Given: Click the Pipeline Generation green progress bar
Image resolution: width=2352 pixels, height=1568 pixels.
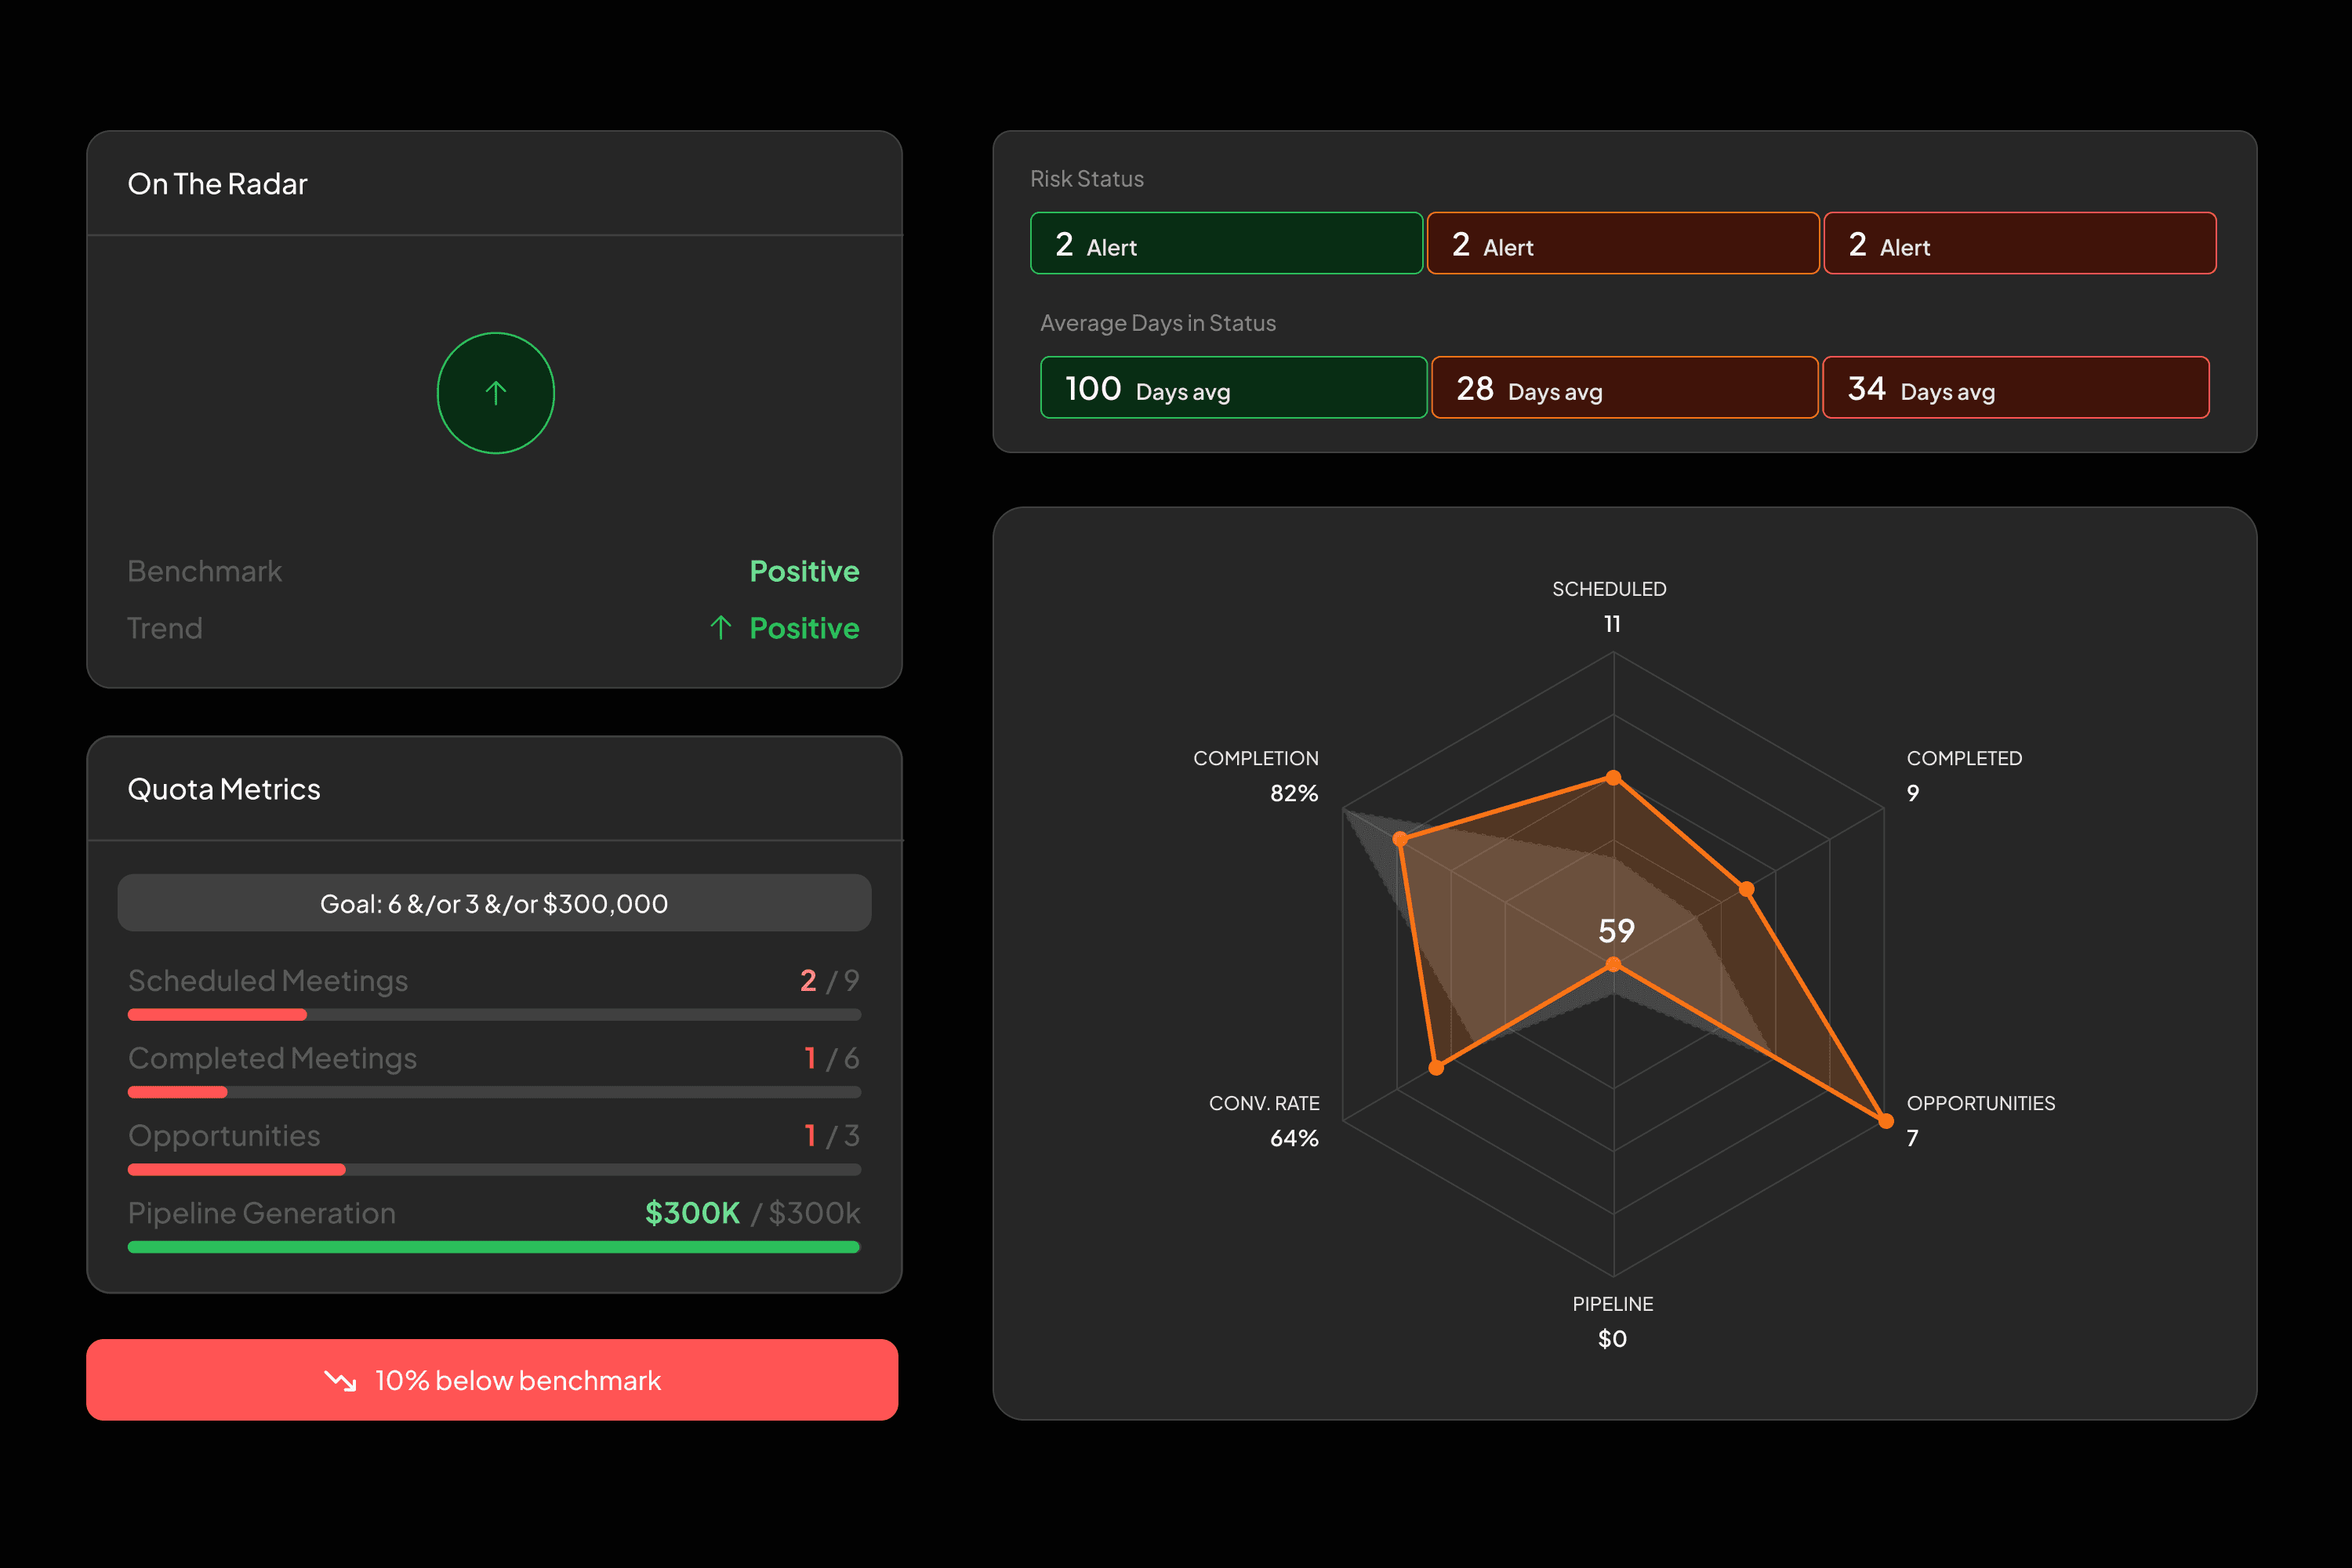Looking at the screenshot, I should click(x=494, y=1247).
